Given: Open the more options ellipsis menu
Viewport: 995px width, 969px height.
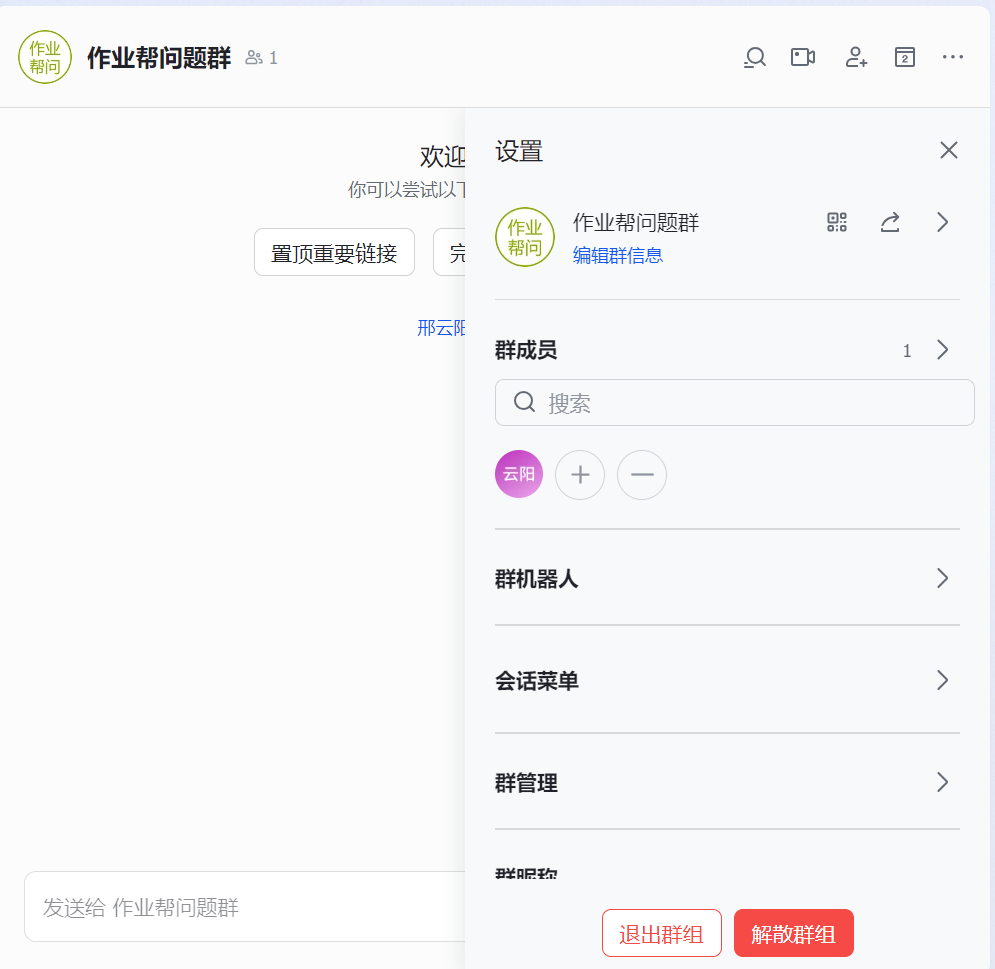Looking at the screenshot, I should (x=953, y=57).
